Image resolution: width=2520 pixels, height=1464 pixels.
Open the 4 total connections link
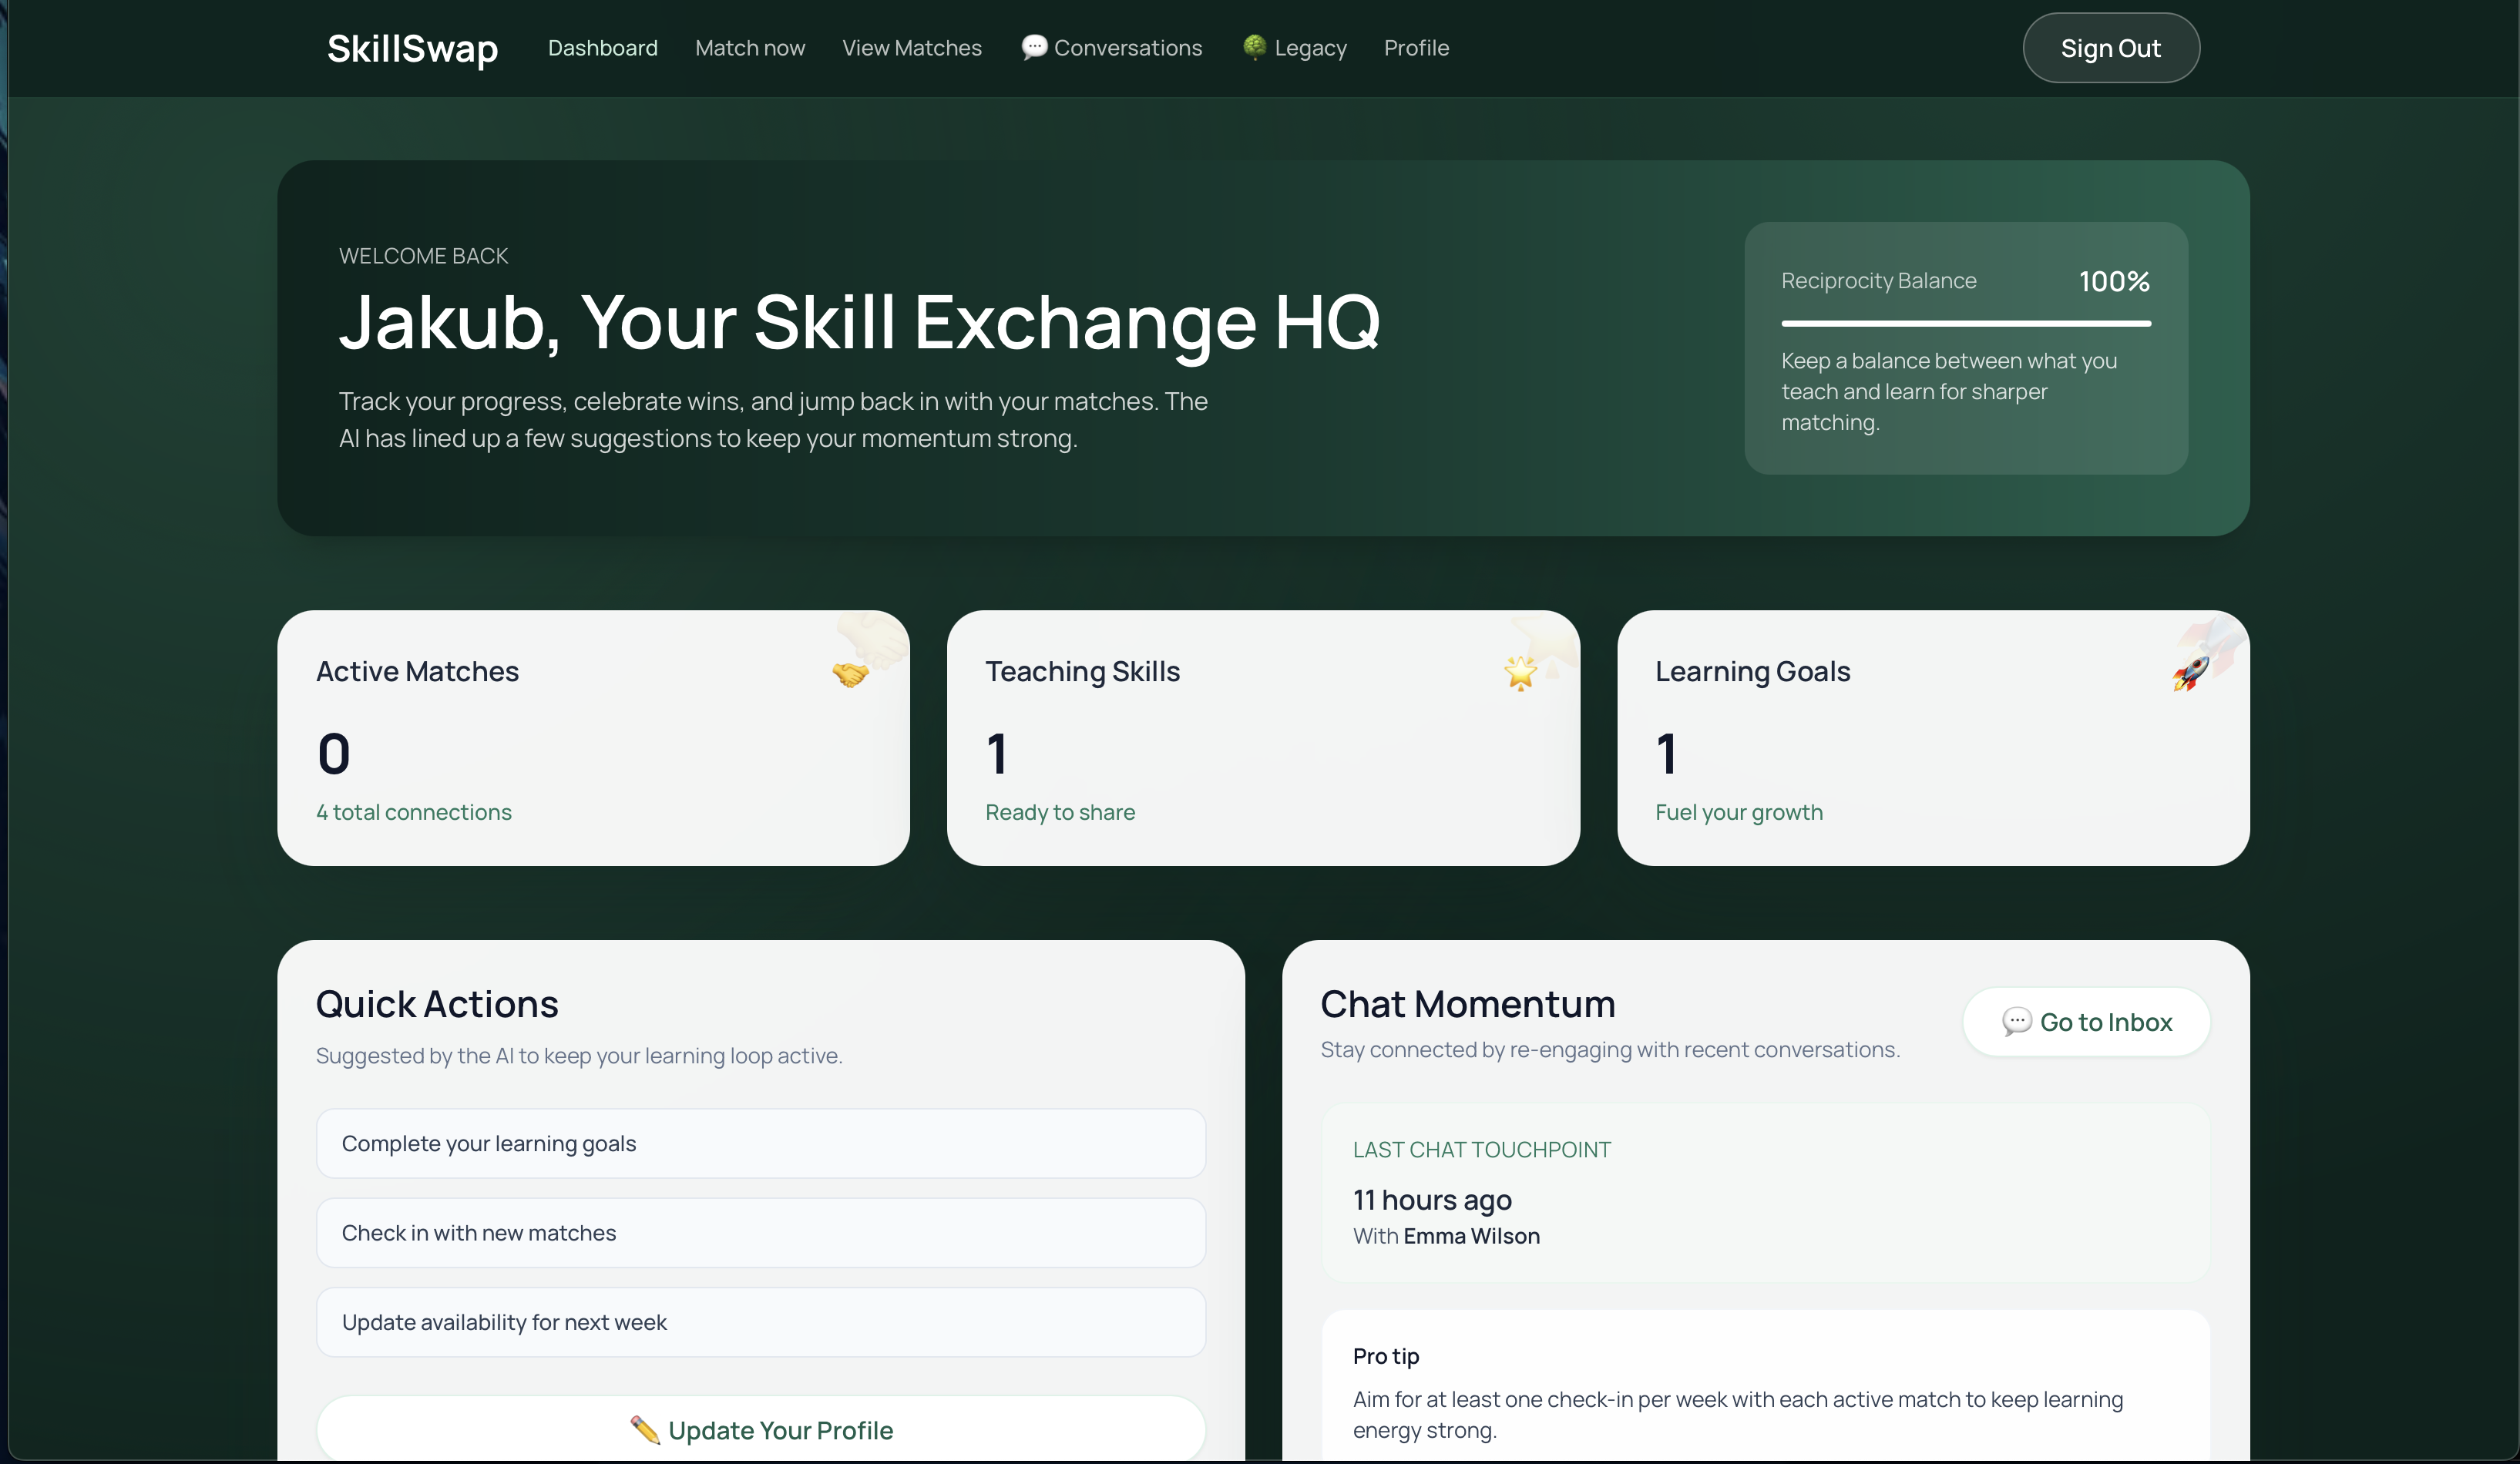(413, 812)
